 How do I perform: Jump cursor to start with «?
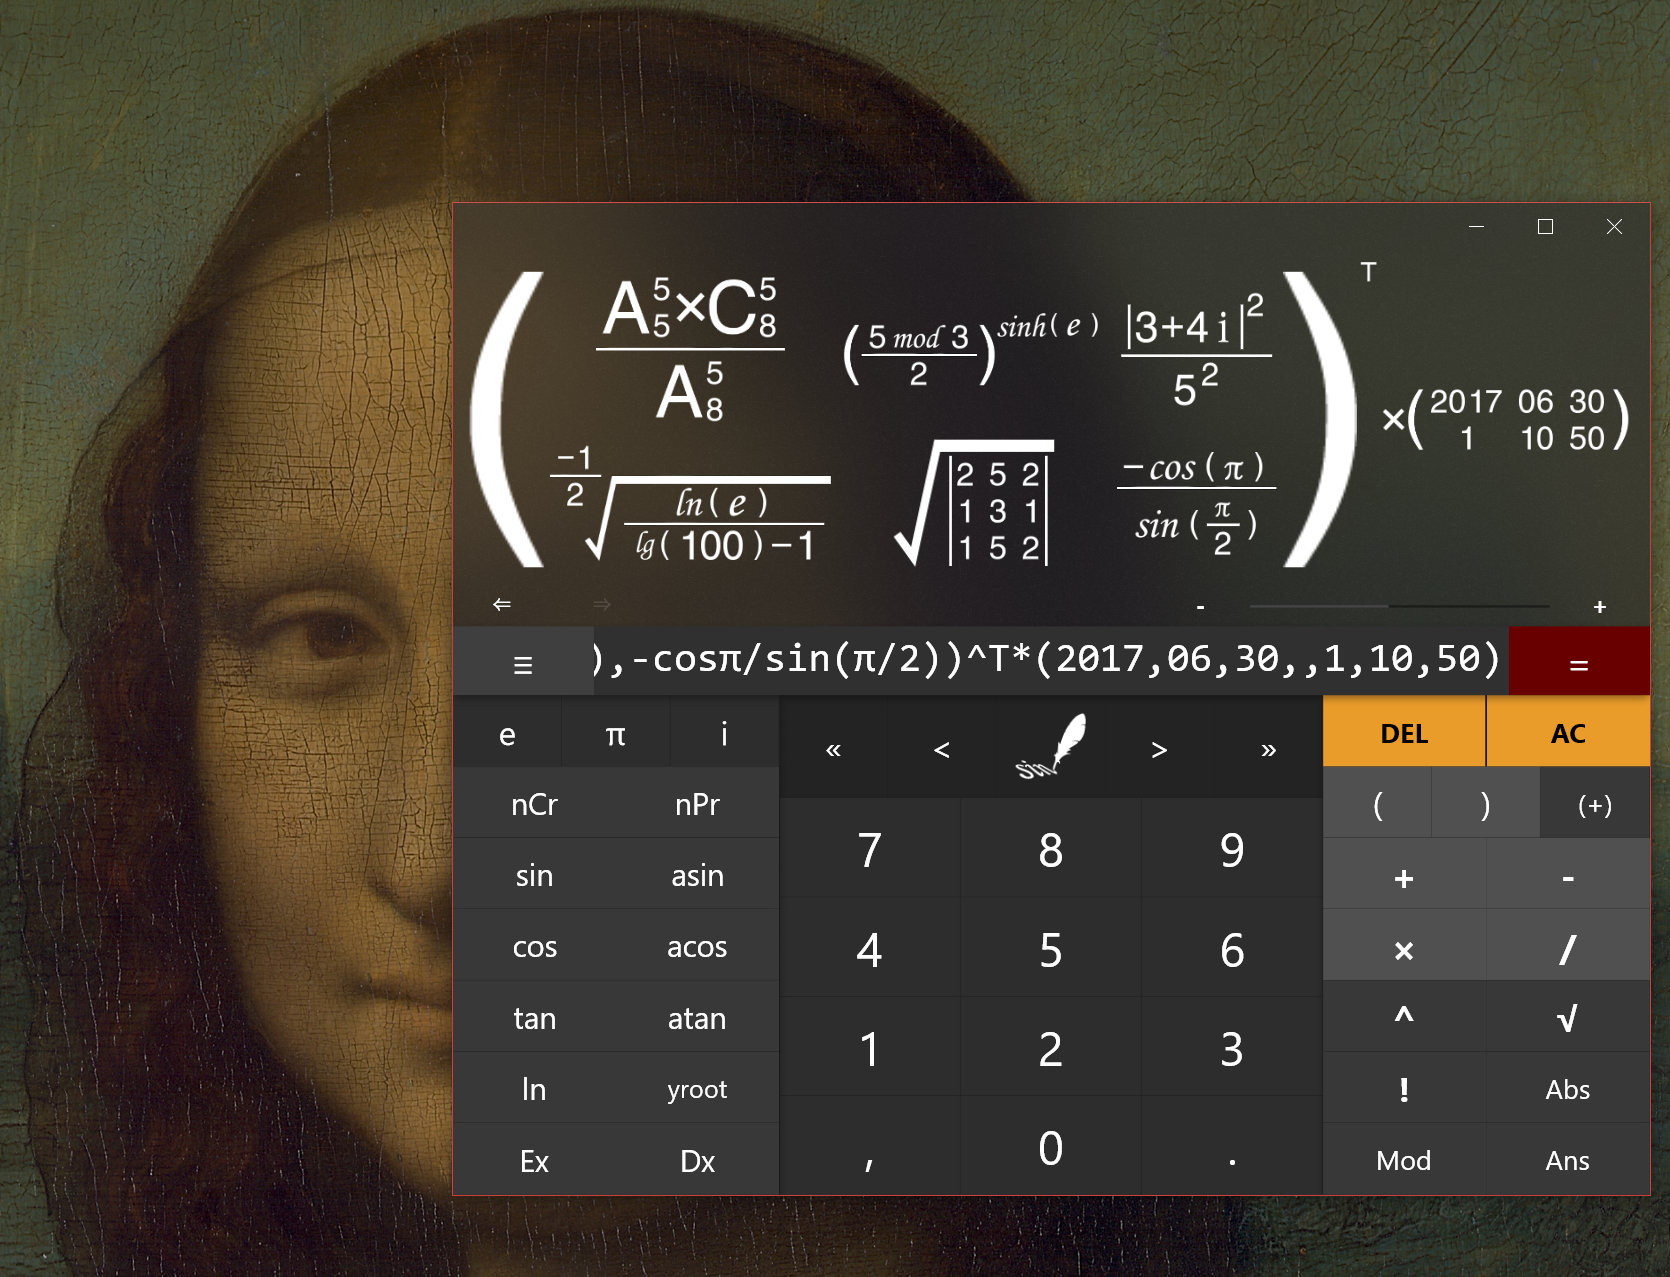pyautogui.click(x=833, y=749)
